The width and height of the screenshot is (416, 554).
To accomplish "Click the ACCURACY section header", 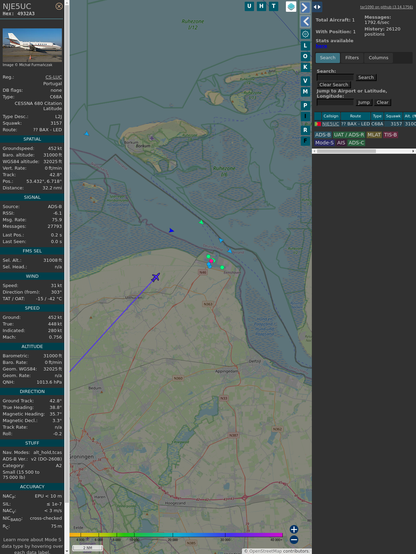I will [x=32, y=487].
